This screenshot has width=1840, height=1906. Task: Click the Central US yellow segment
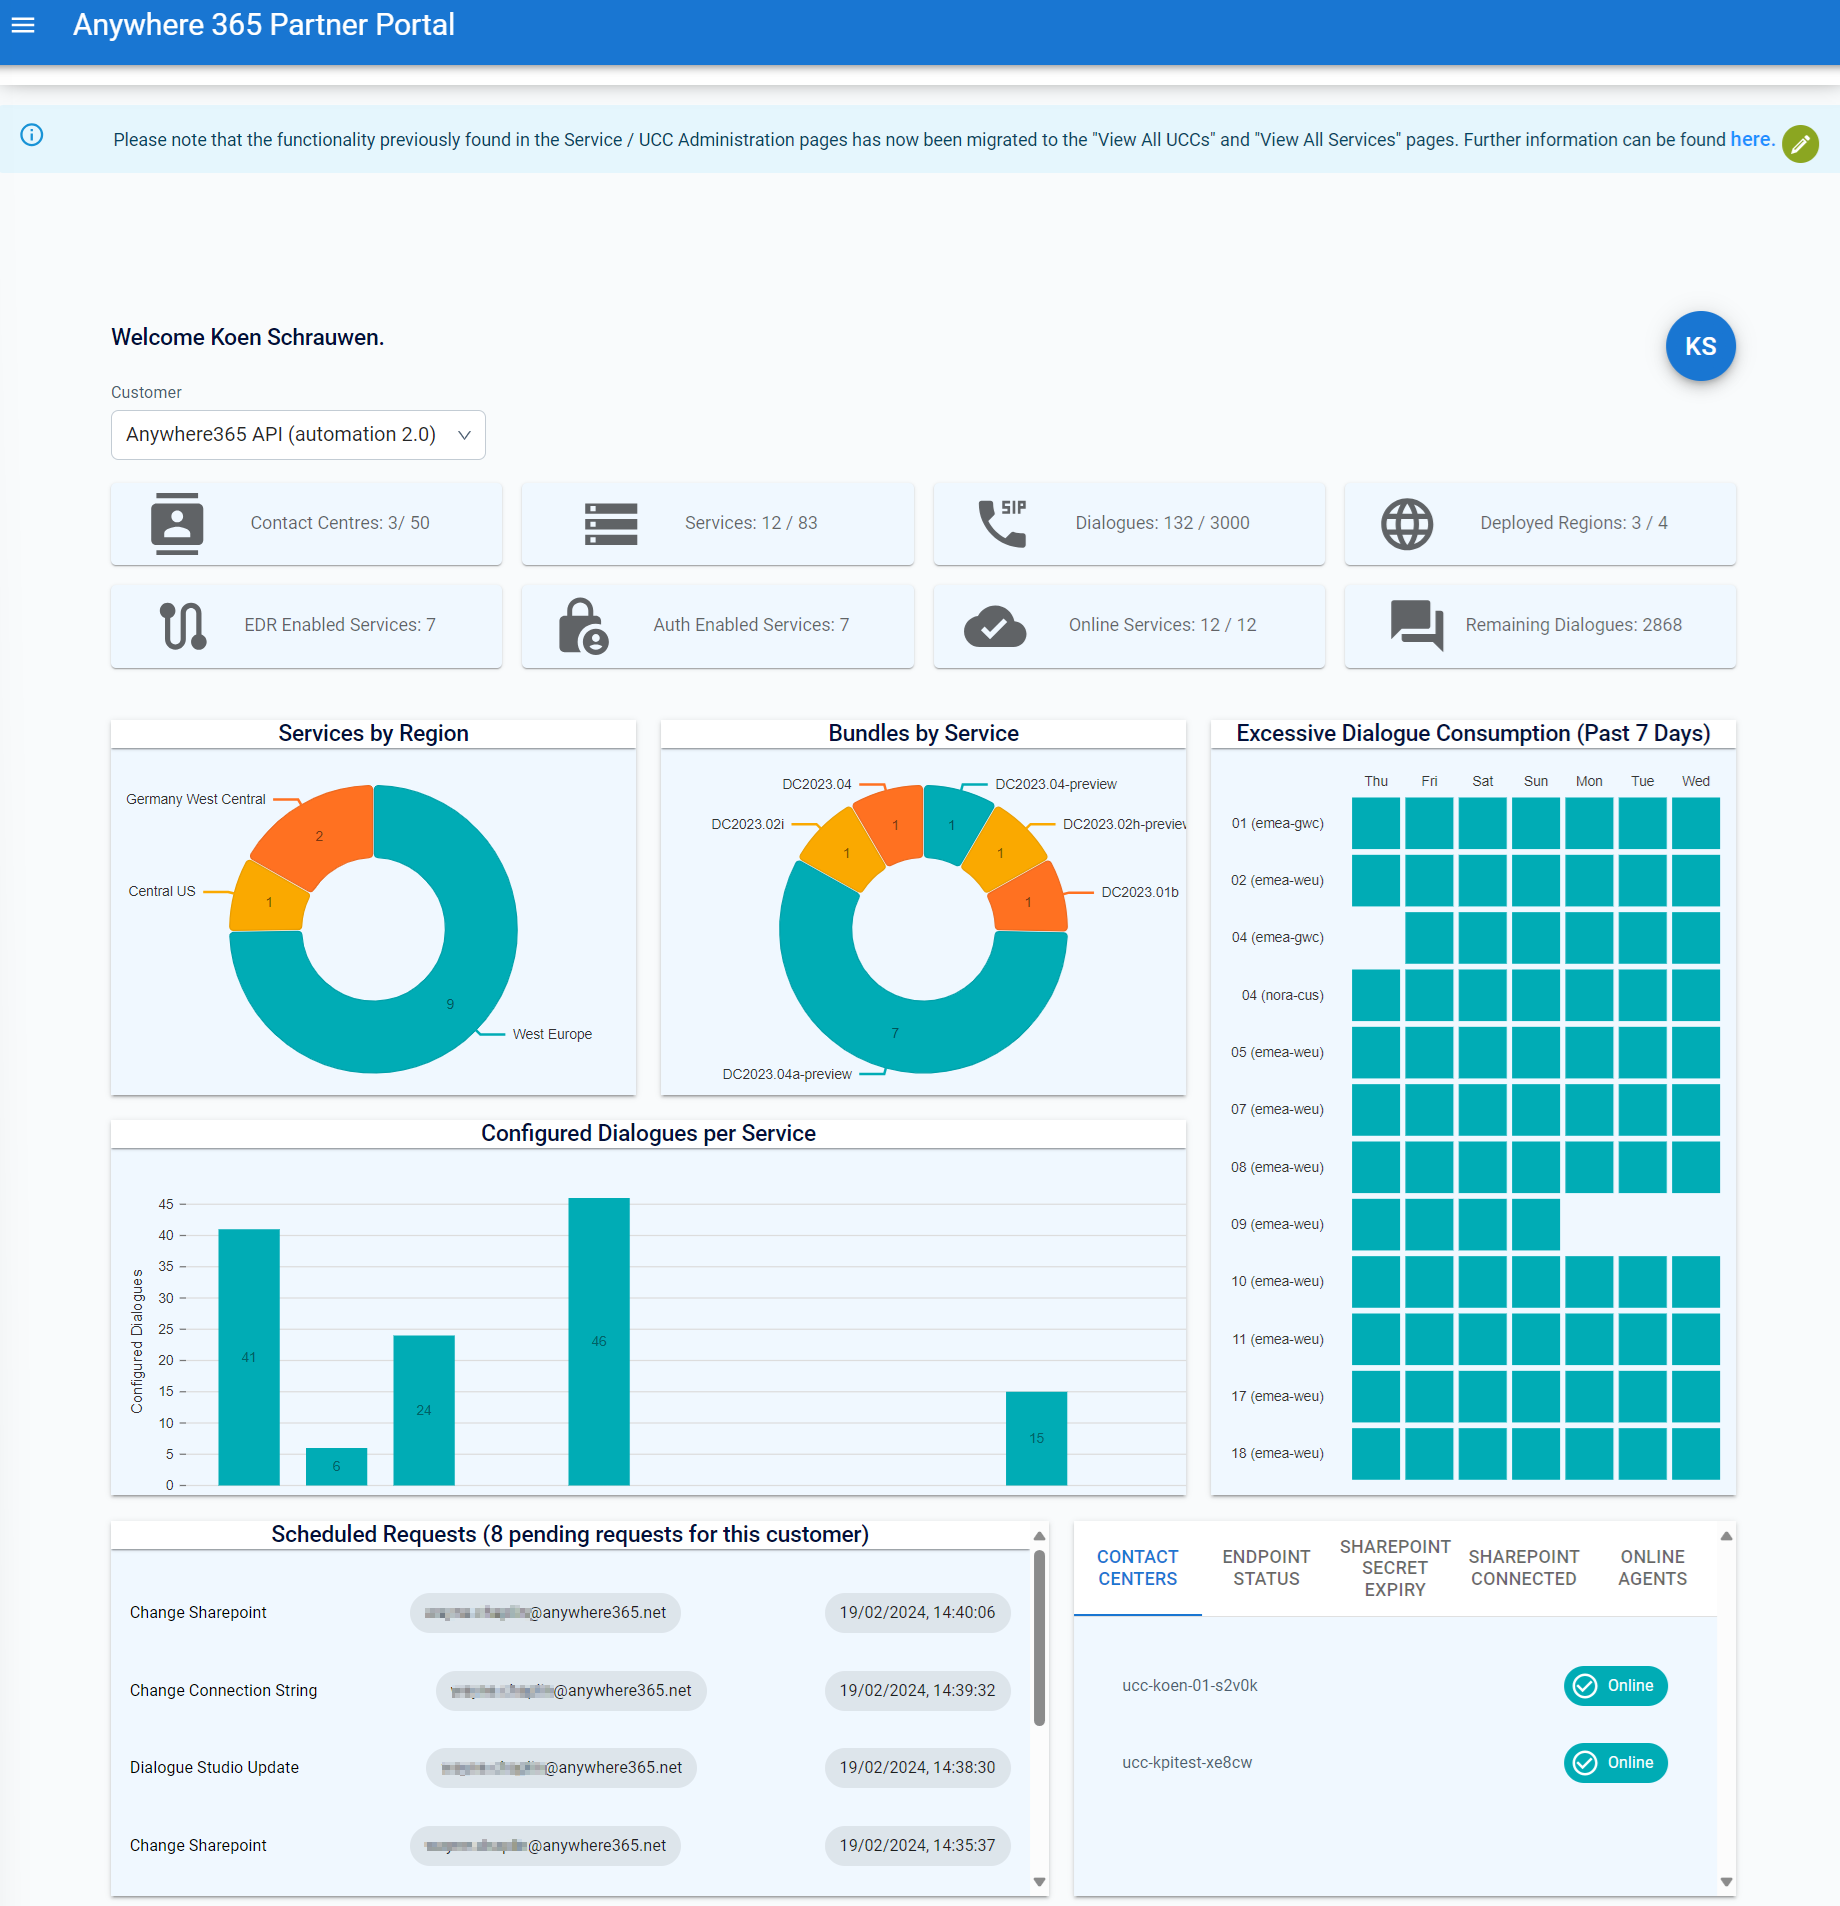click(268, 901)
